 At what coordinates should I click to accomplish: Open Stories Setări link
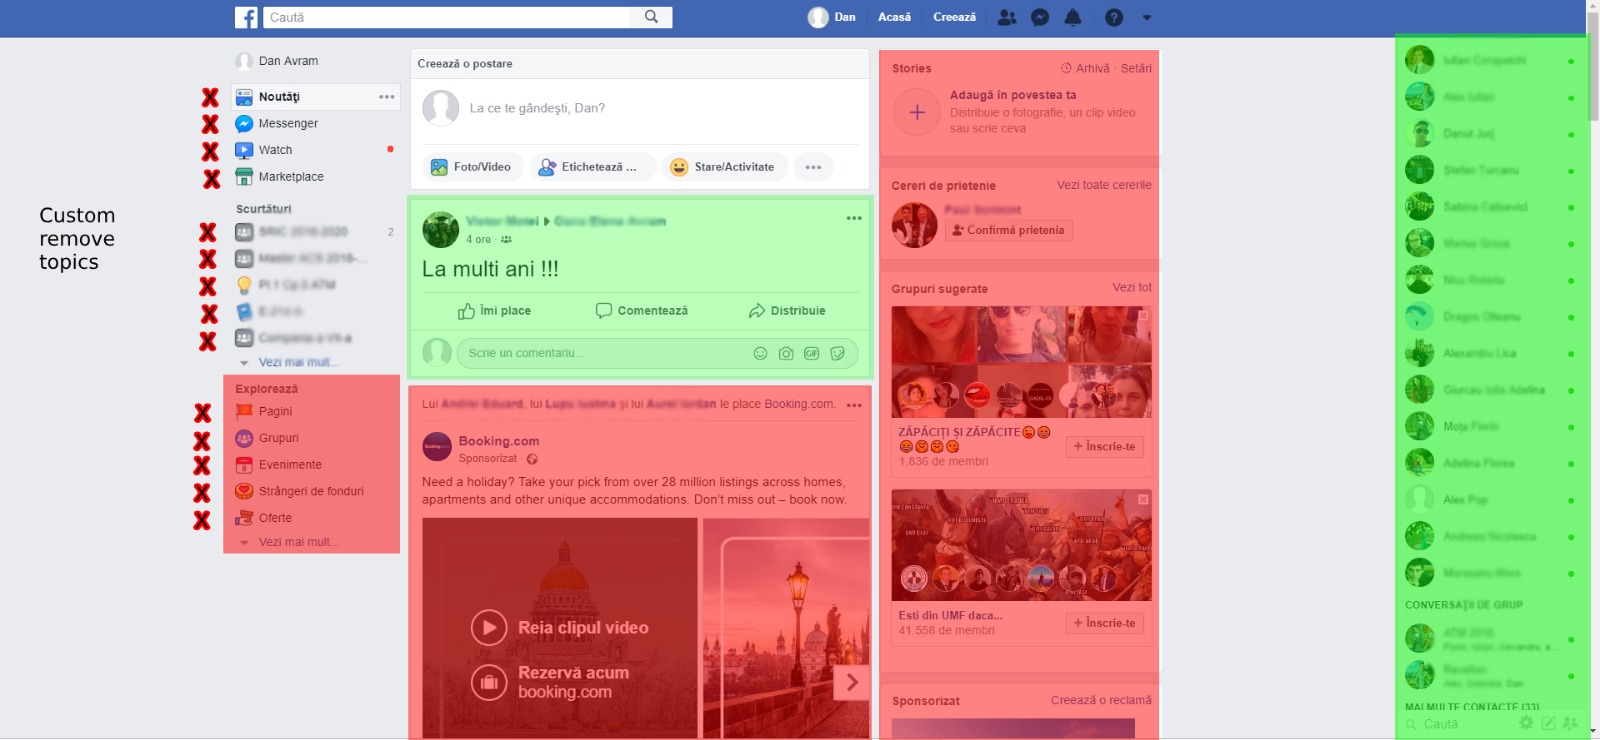coord(1136,68)
